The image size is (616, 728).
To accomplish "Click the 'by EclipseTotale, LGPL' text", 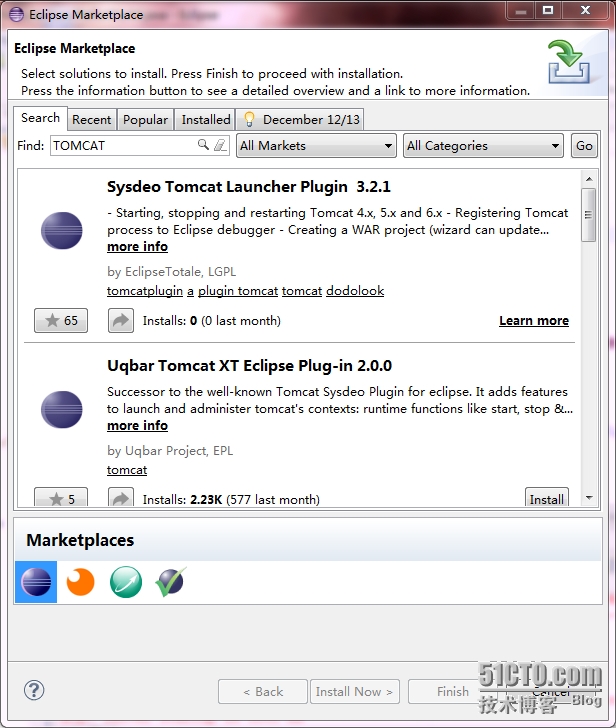I will [172, 272].
